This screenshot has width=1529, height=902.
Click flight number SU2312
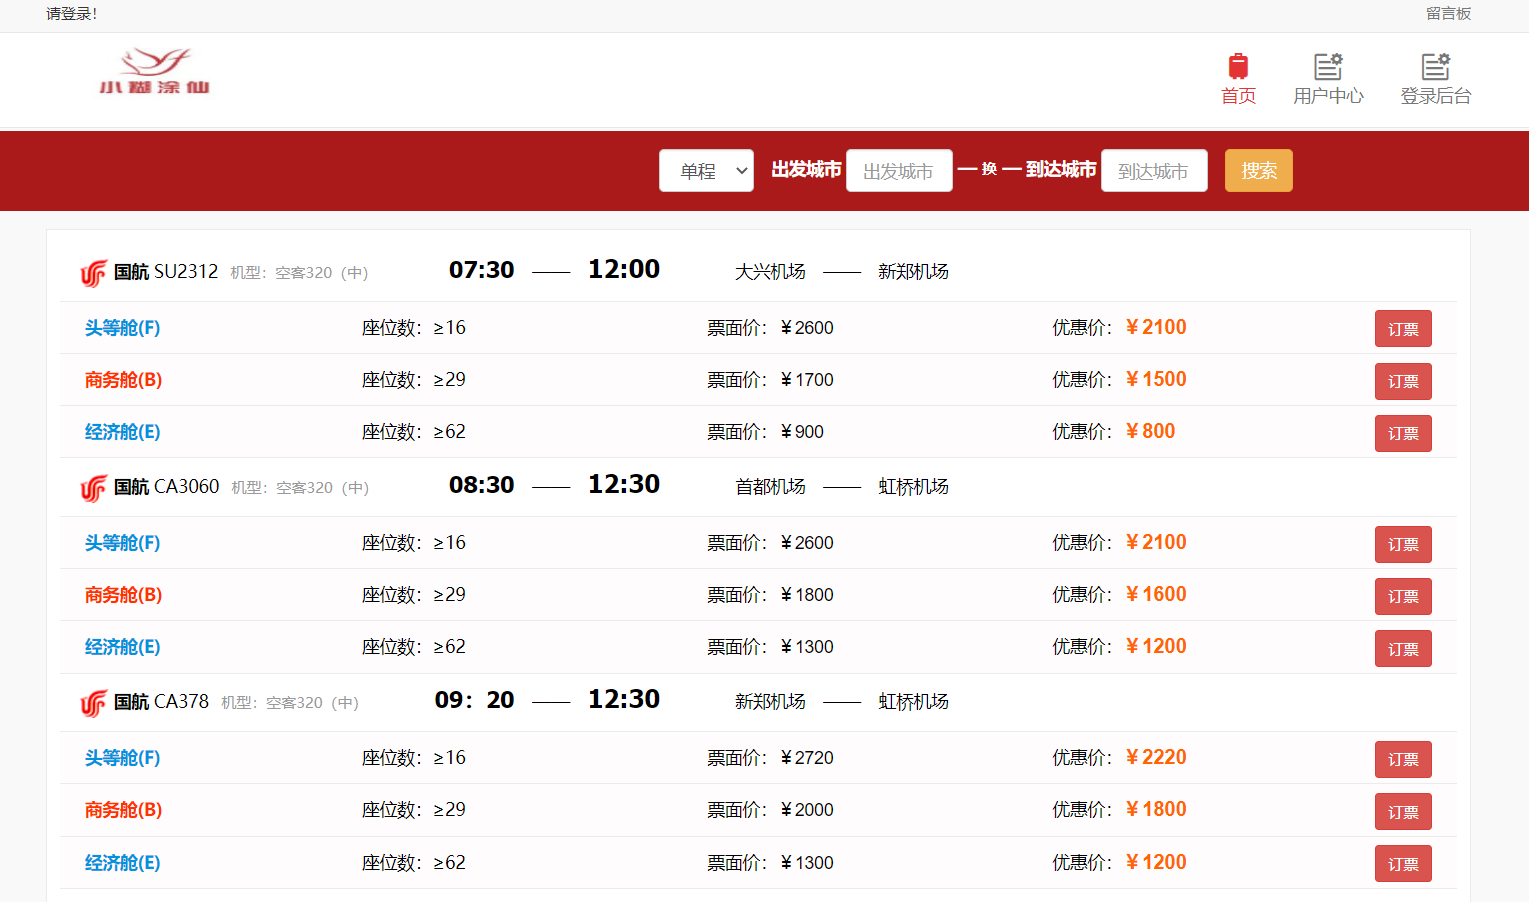click(186, 272)
